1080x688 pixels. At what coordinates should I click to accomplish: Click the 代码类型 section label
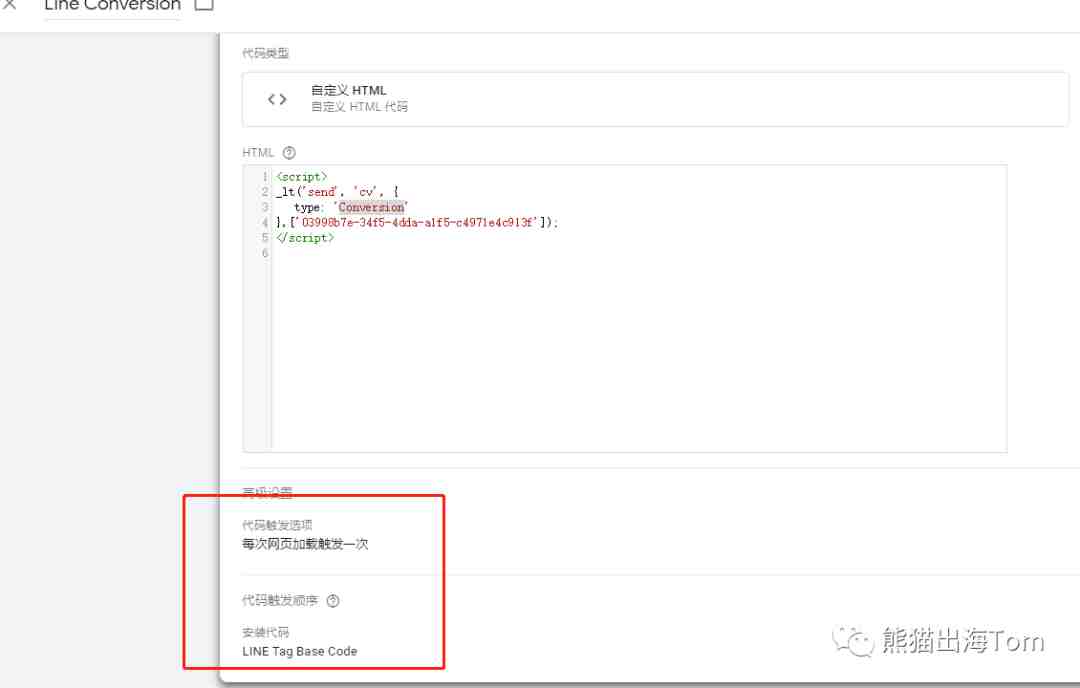265,54
